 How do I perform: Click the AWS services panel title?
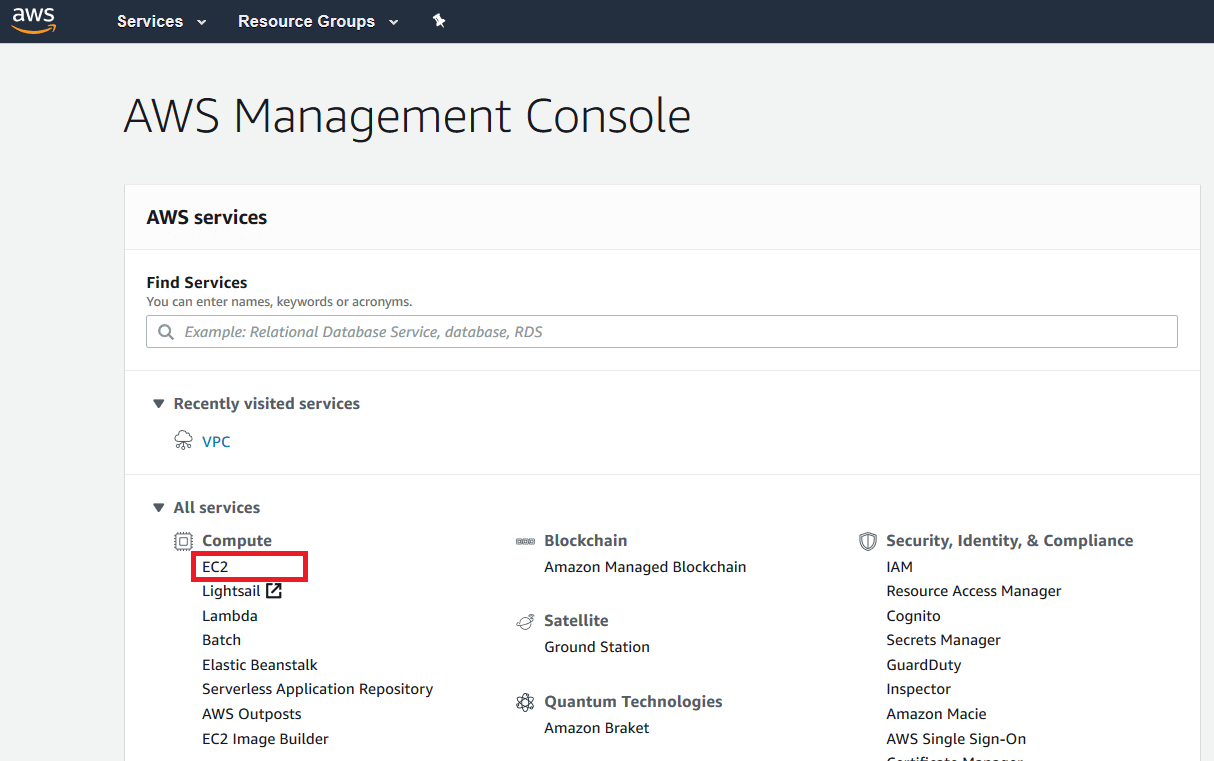[x=207, y=217]
